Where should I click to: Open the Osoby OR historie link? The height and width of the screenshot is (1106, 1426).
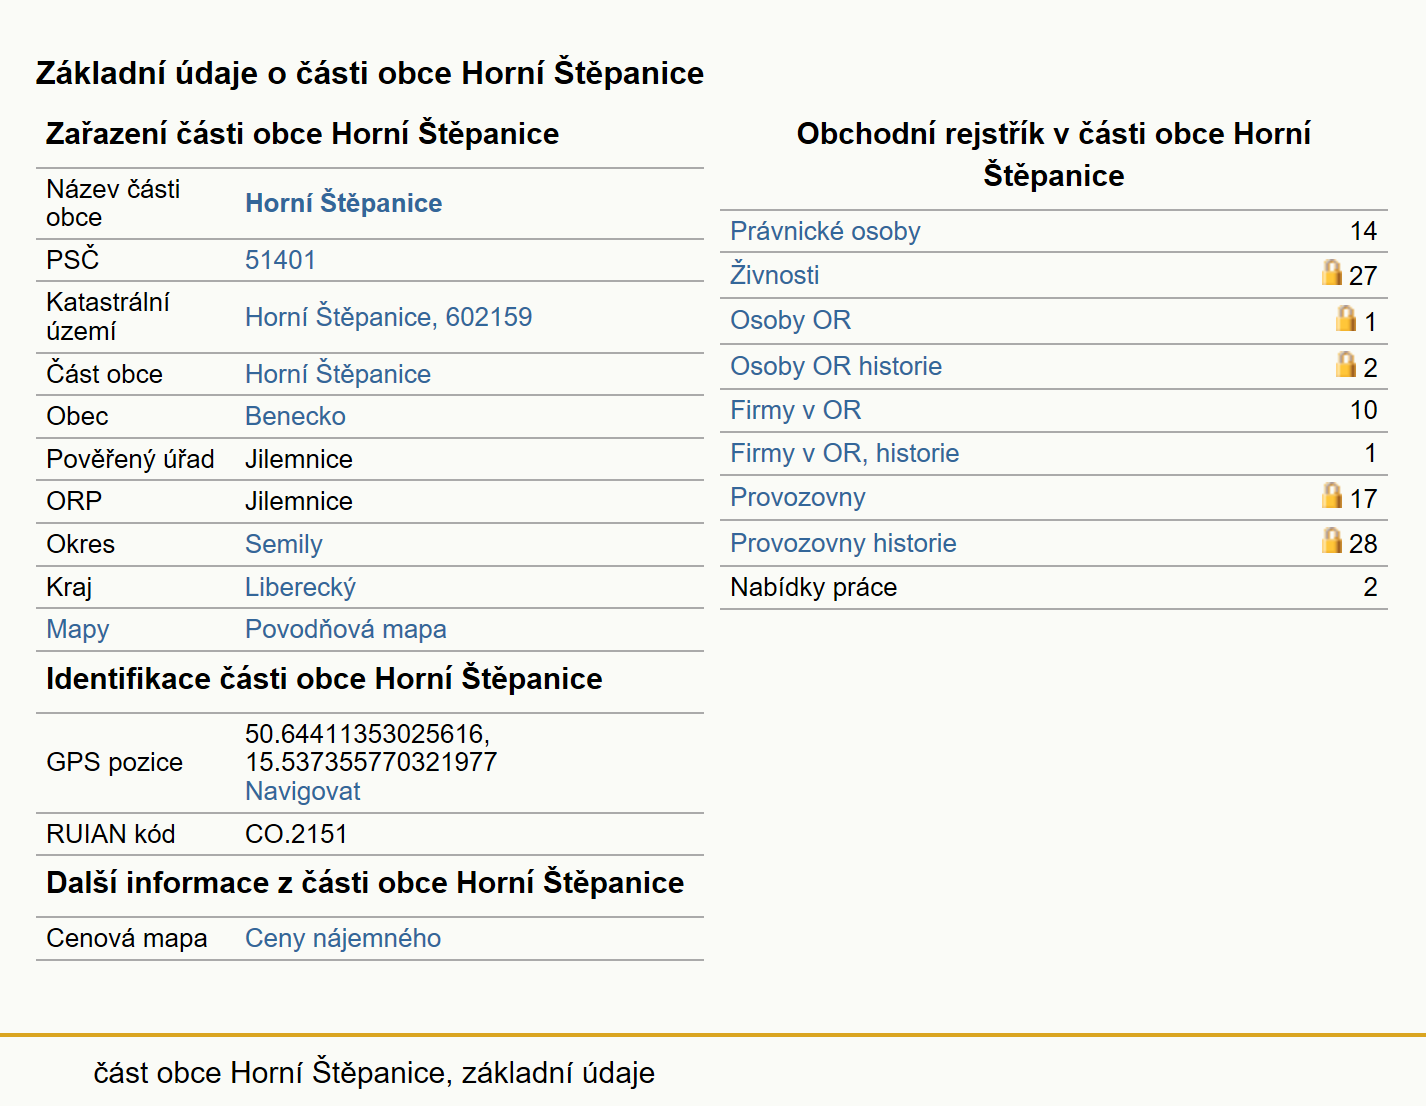coord(836,366)
